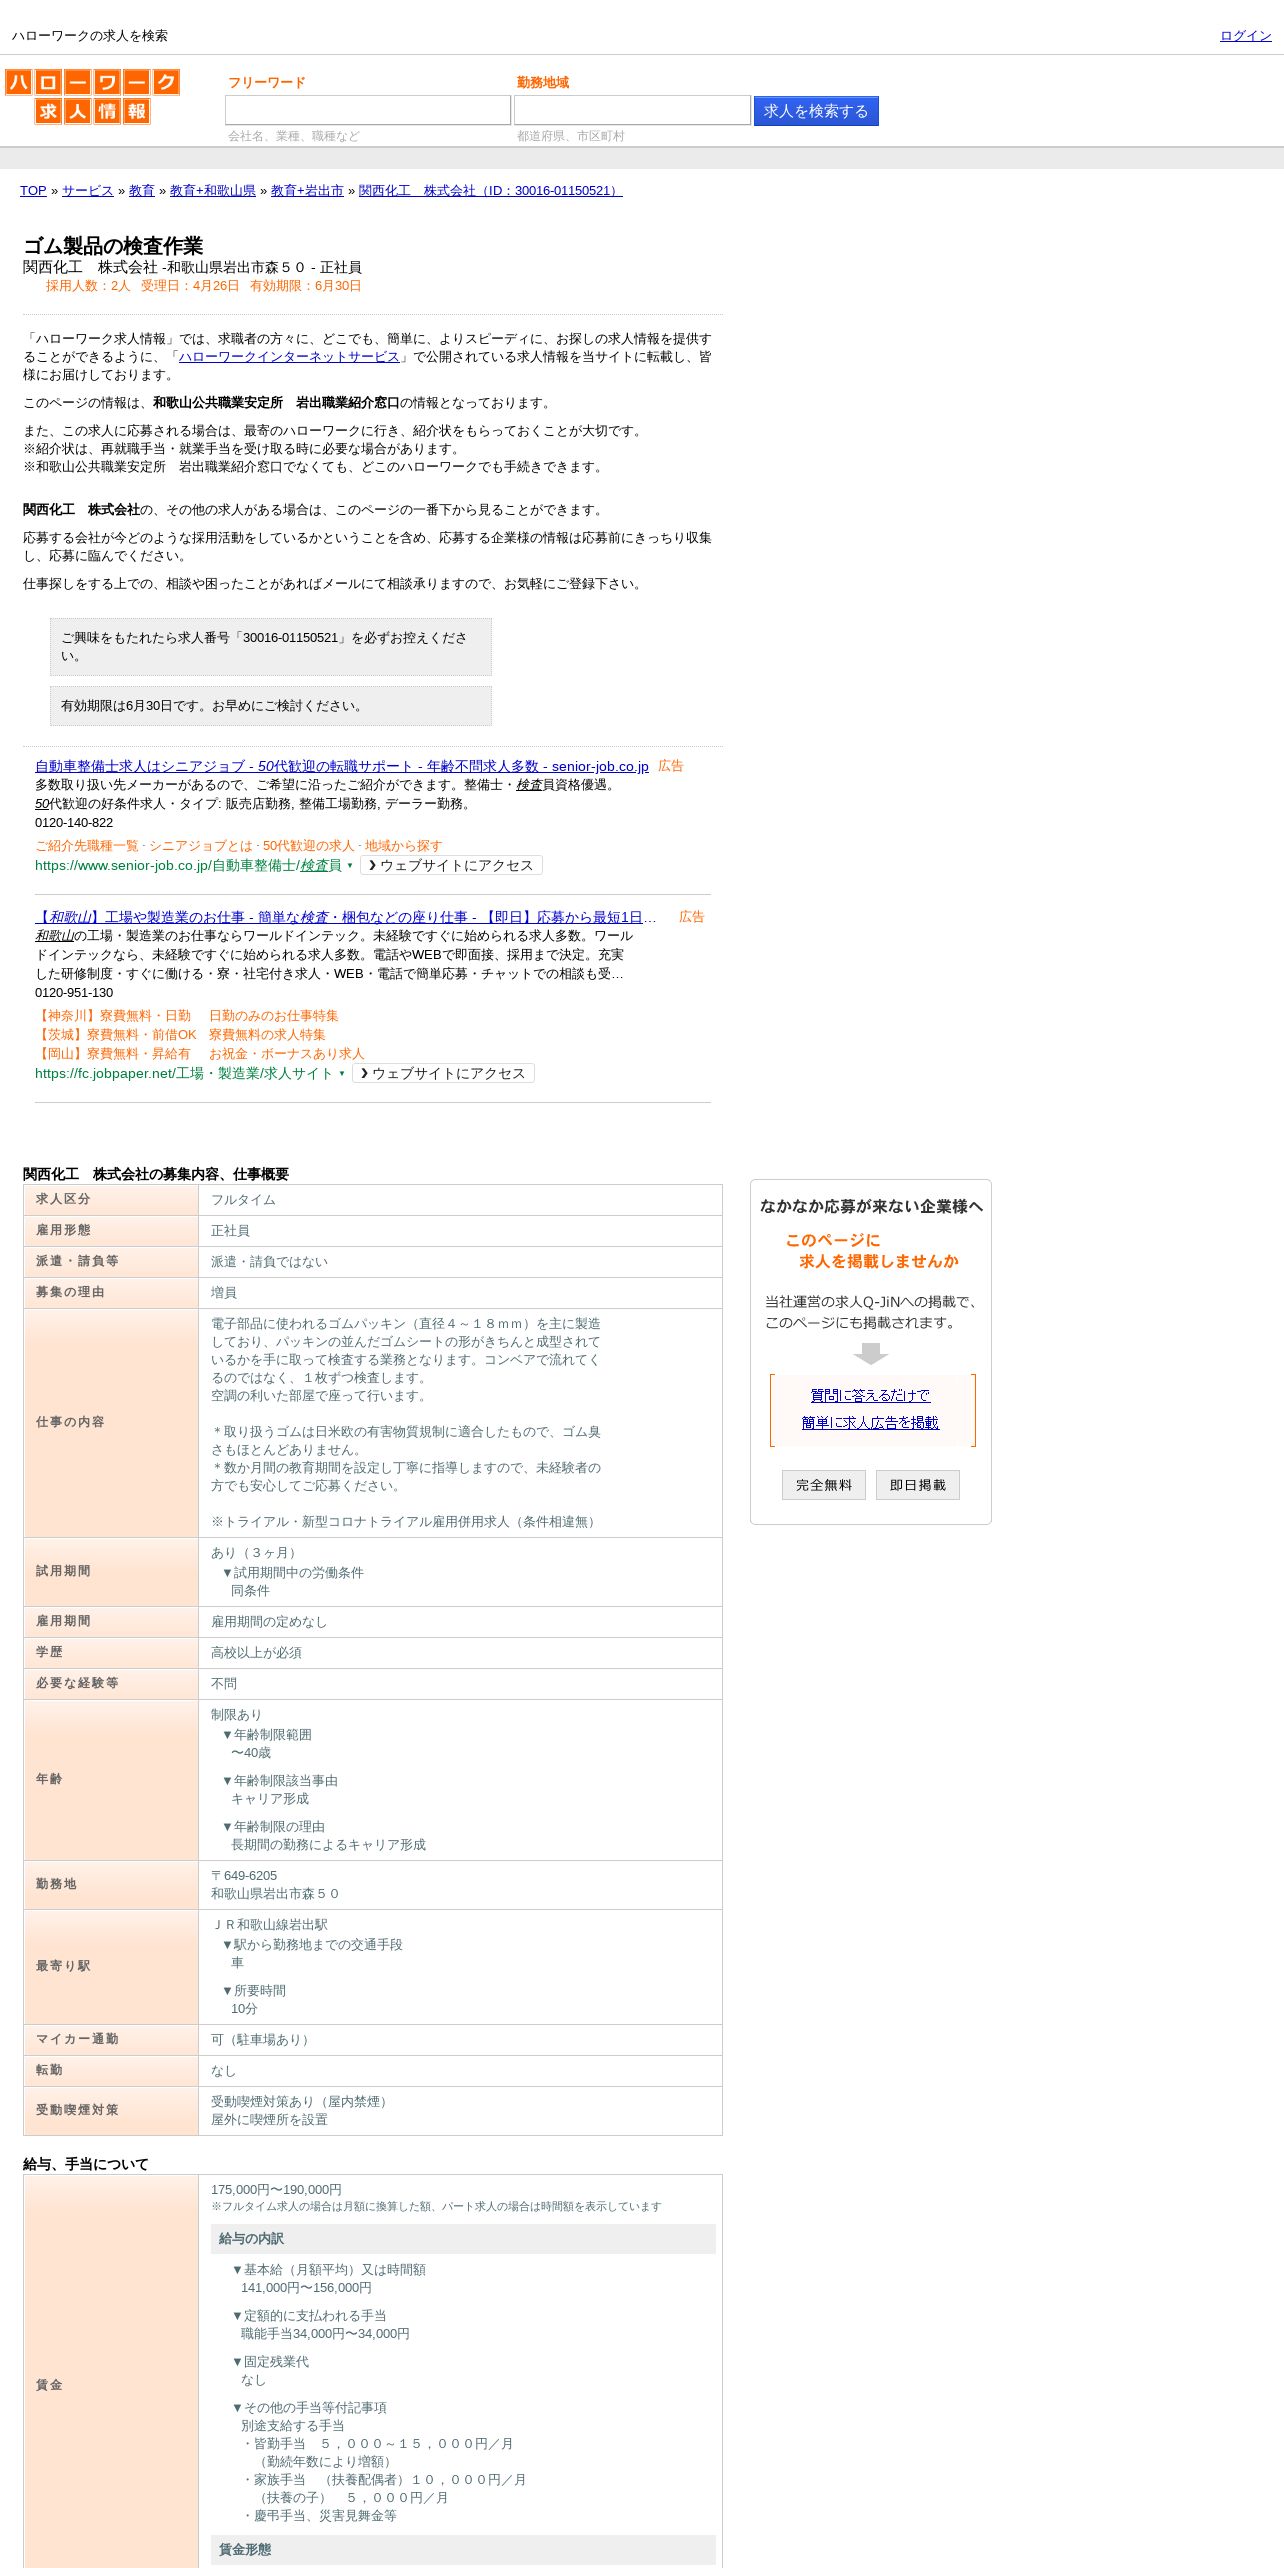Select the ゴム製品の検査作業 job title
Viewport: 1284px width, 2568px height.
point(113,246)
